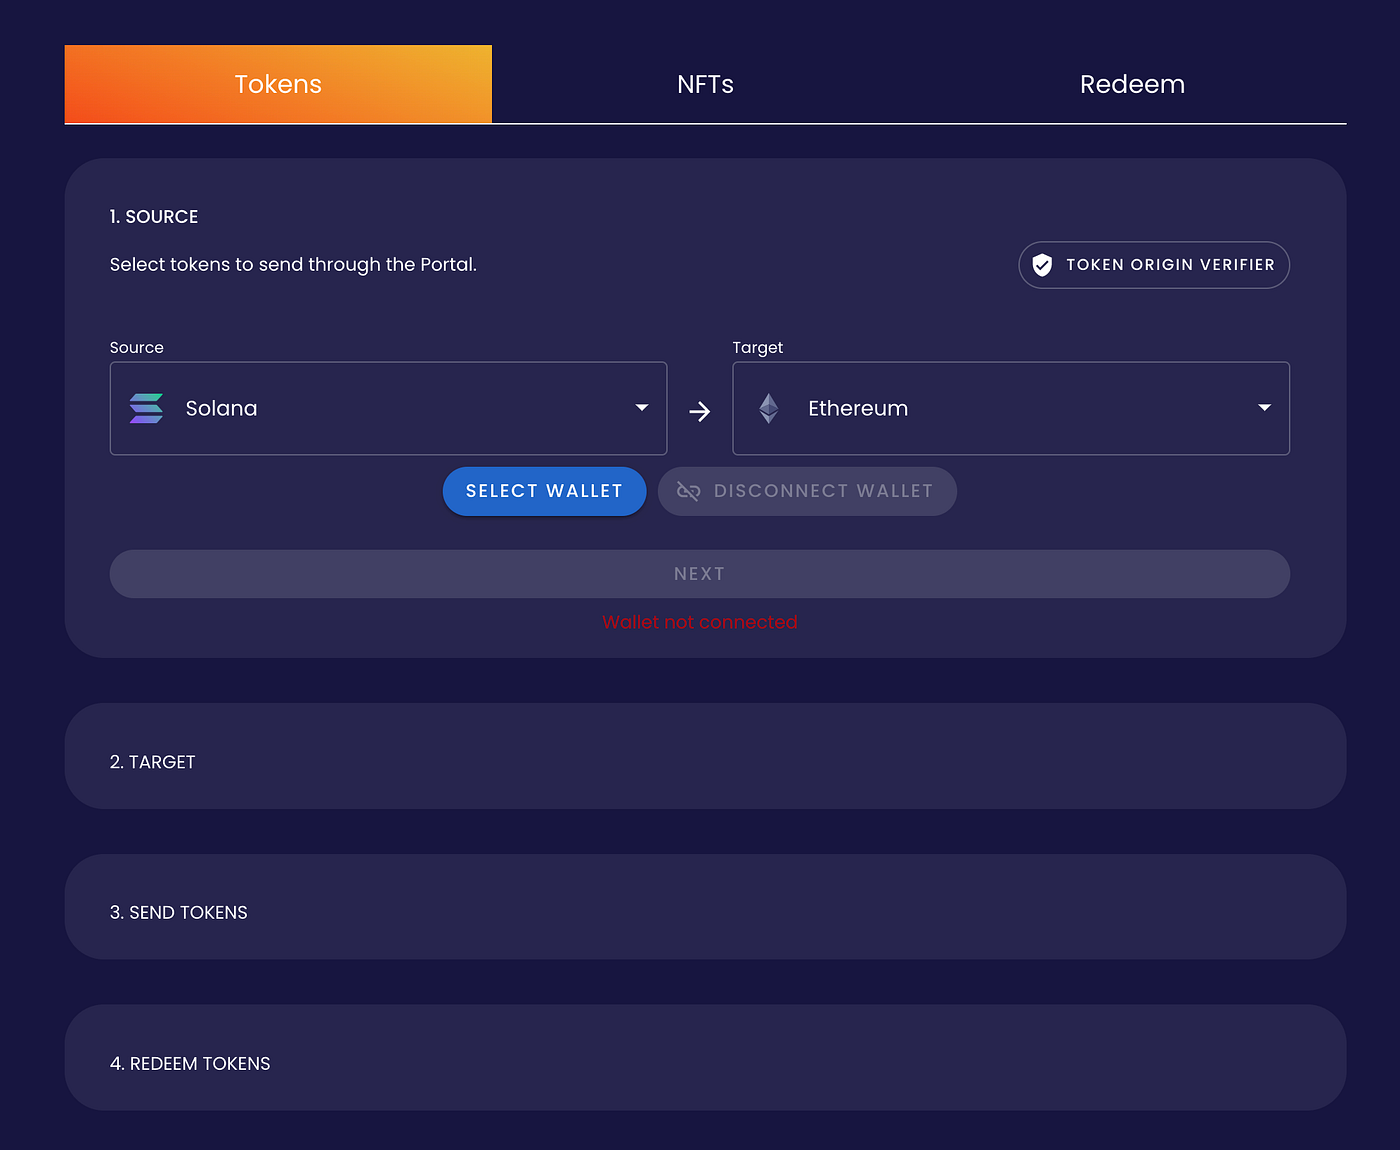
Task: Click the Select Wallet button
Action: 544,491
